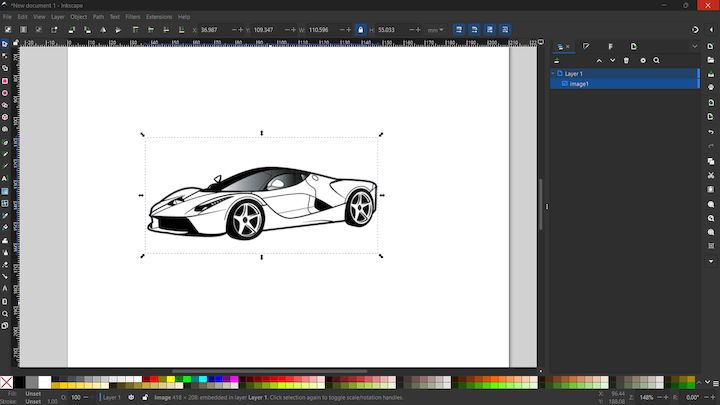The image size is (720, 405).
Task: Increase X position with plus button
Action: 241,29
